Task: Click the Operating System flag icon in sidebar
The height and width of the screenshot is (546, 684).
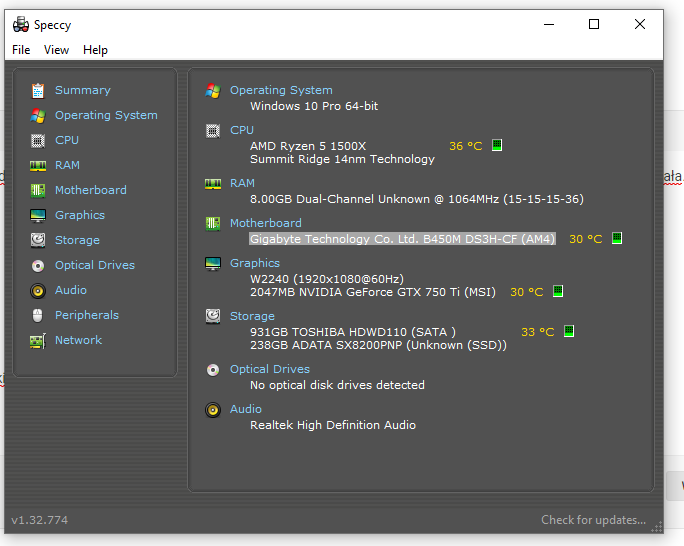Action: [x=38, y=116]
